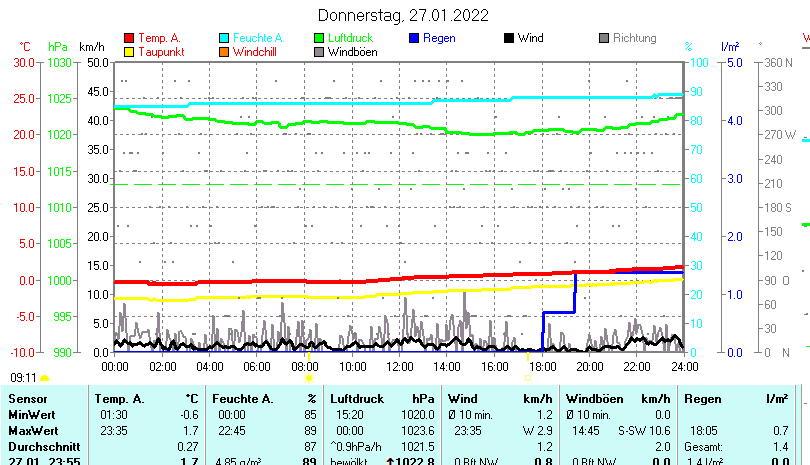
Task: Click the red Temp. A. legend swatch
Action: click(128, 38)
